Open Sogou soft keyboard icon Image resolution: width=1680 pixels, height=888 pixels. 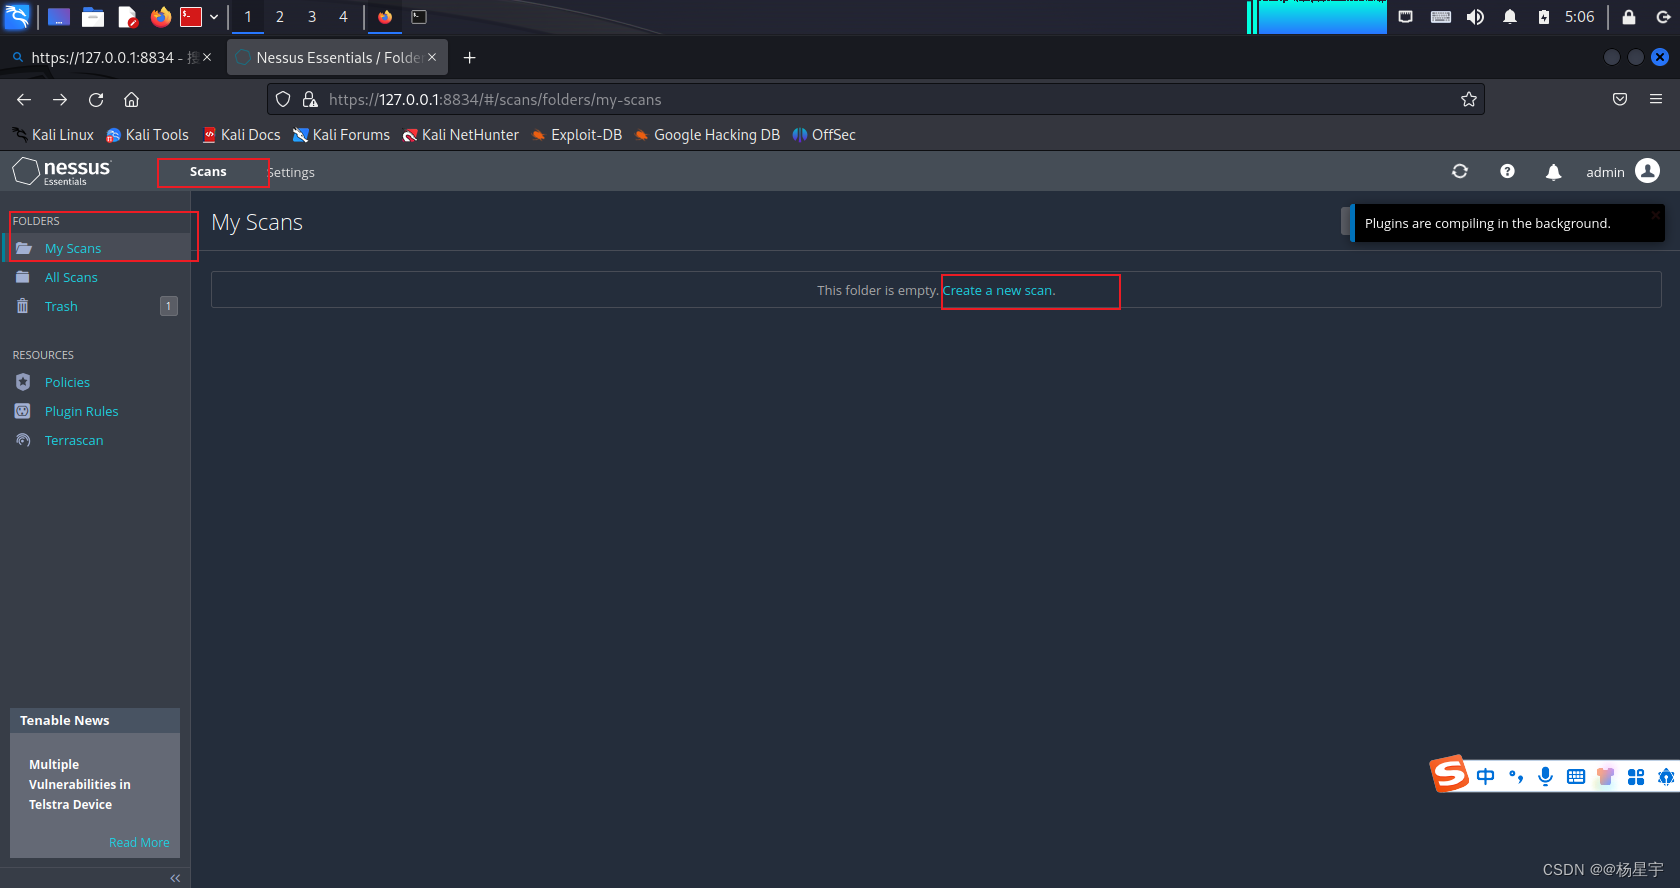tap(1576, 776)
